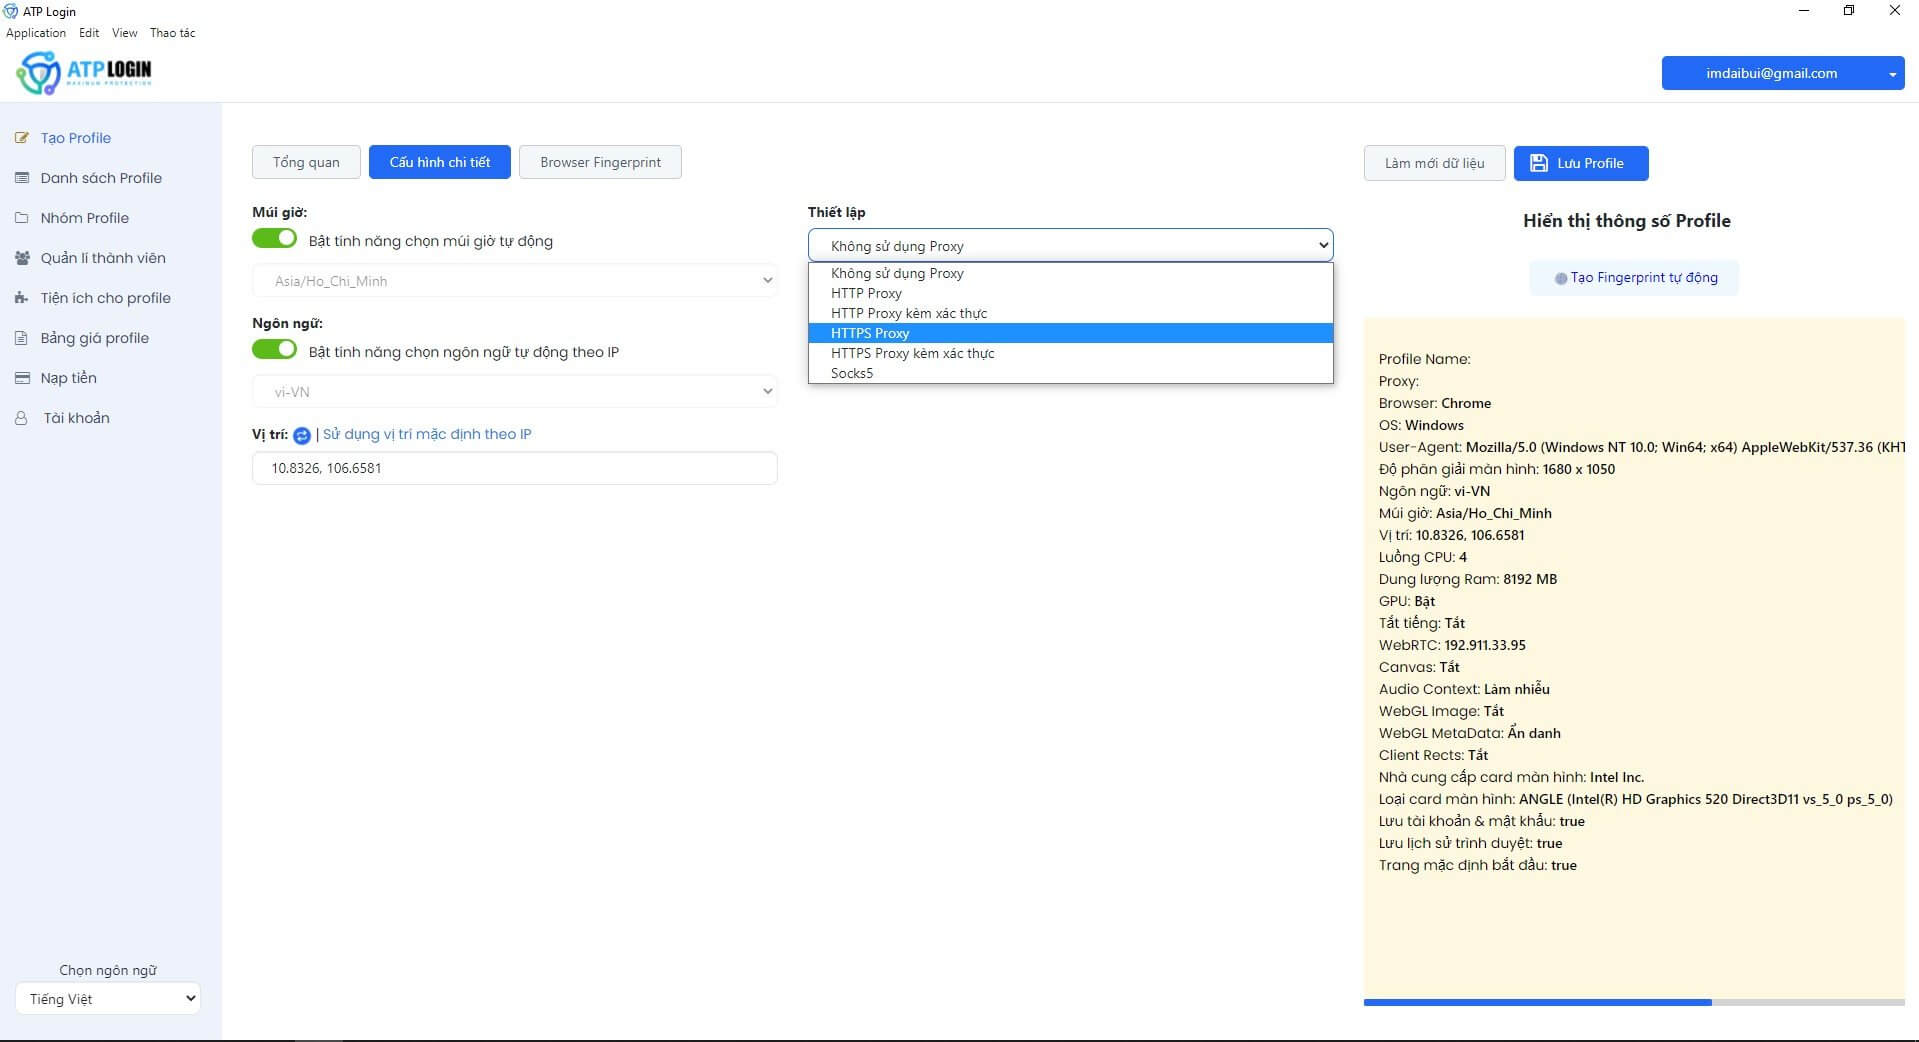Click the circle icon beside Tạo Fingerprint tự động

click(1561, 278)
